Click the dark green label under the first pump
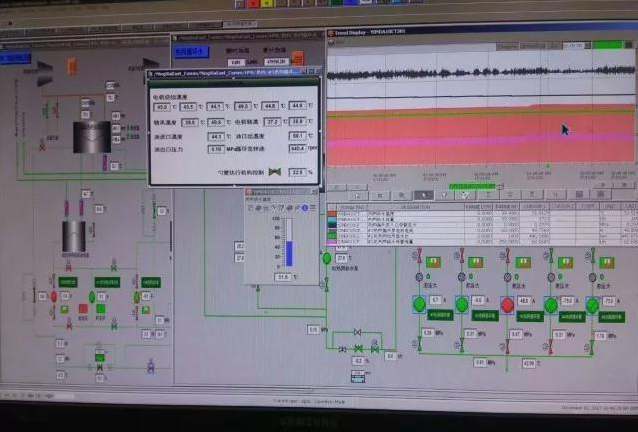The width and height of the screenshot is (638, 432). (x=440, y=315)
